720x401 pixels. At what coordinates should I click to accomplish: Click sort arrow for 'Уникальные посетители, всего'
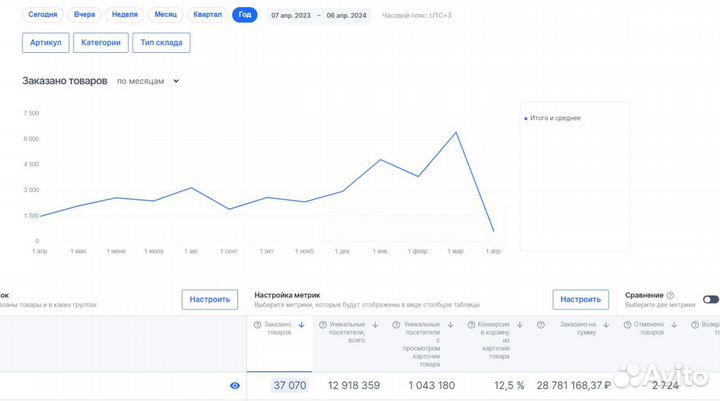(x=374, y=324)
